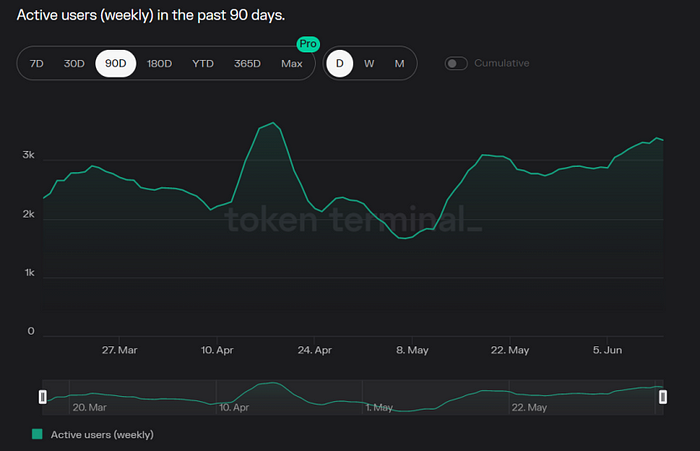Select daily (D) granularity
Screen dimensions: 700x451
(340, 64)
